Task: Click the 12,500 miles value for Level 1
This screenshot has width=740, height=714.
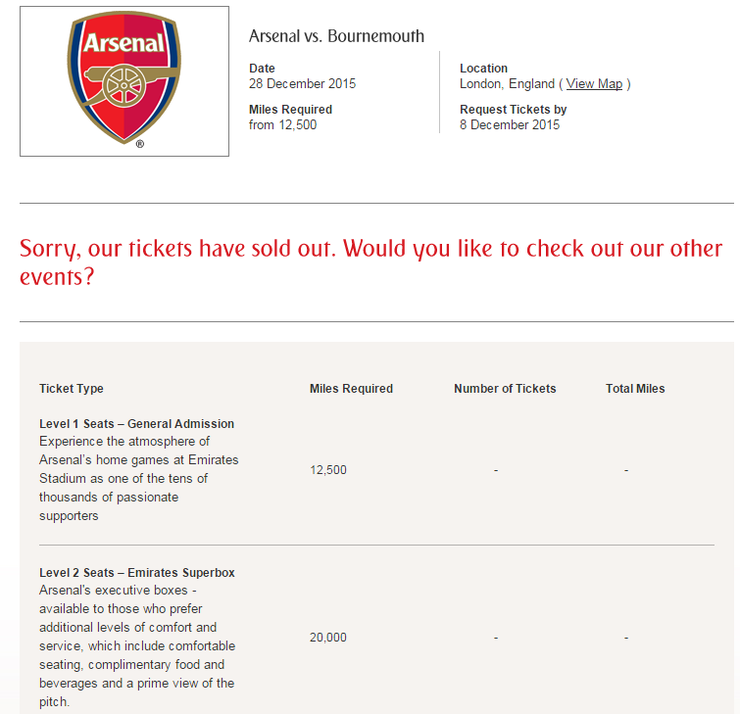Action: tap(328, 470)
